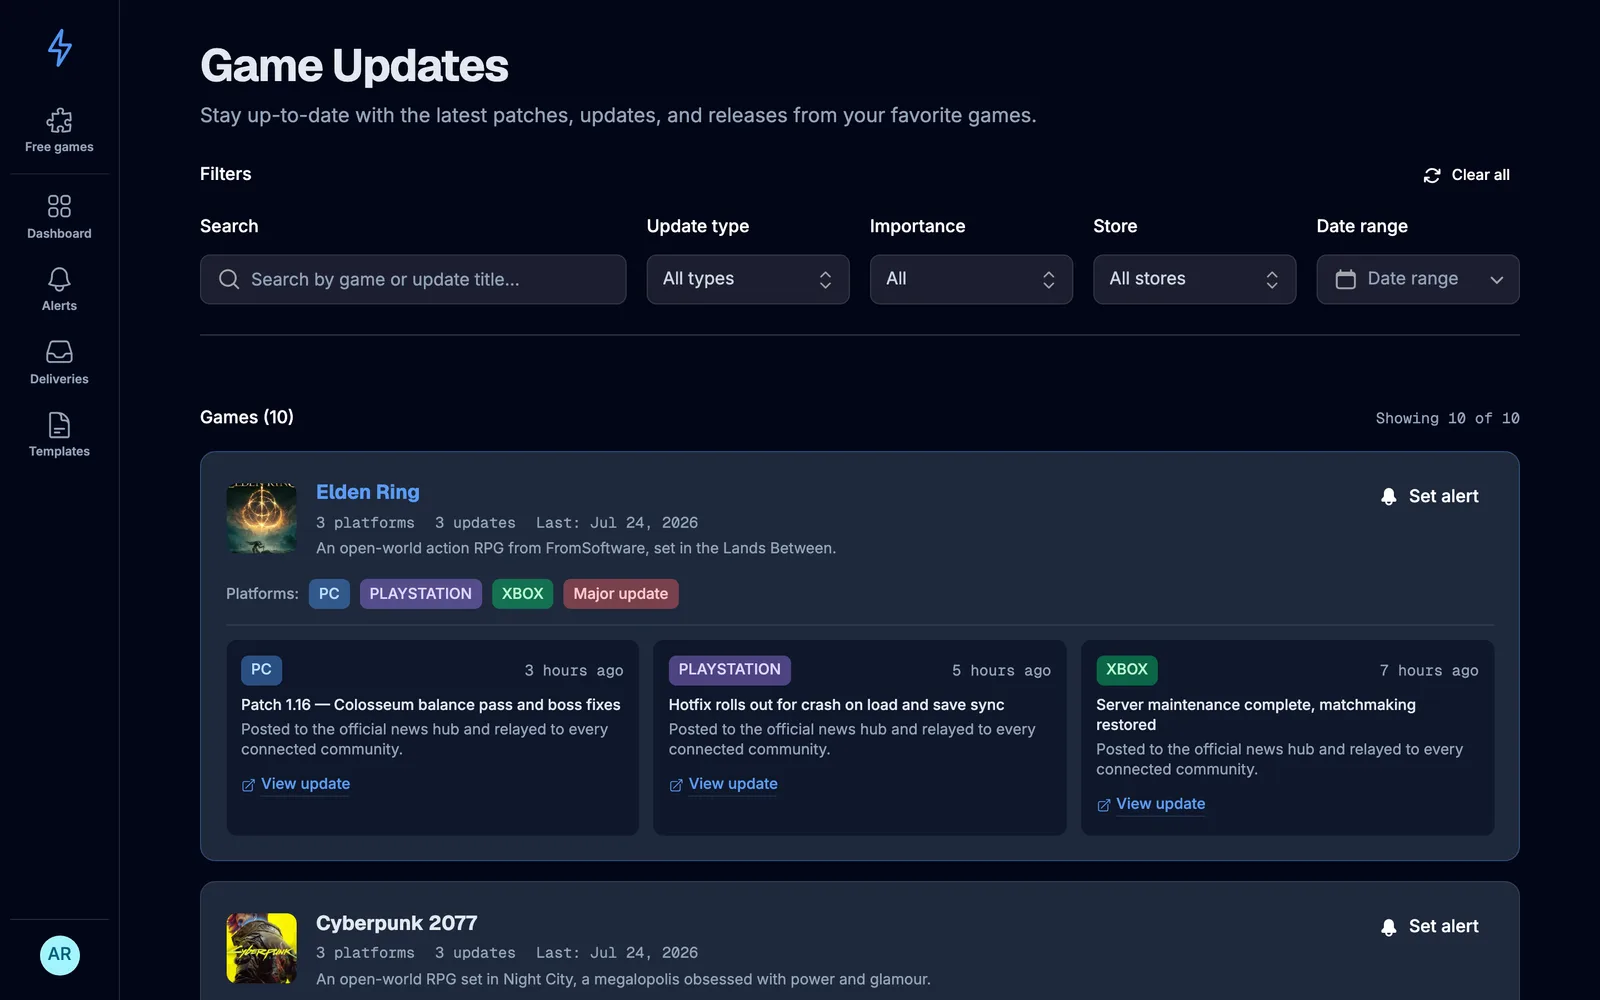
Task: Click the Major update badge
Action: [x=621, y=594]
